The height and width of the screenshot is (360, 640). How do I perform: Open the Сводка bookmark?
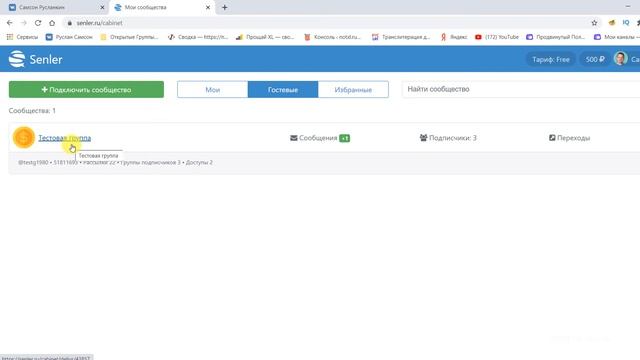pos(198,37)
